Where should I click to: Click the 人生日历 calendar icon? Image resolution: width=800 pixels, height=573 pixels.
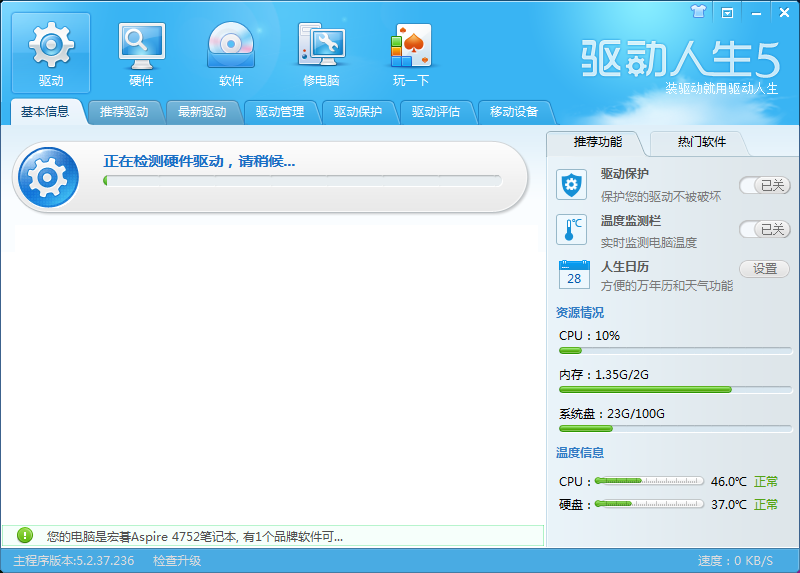(574, 275)
